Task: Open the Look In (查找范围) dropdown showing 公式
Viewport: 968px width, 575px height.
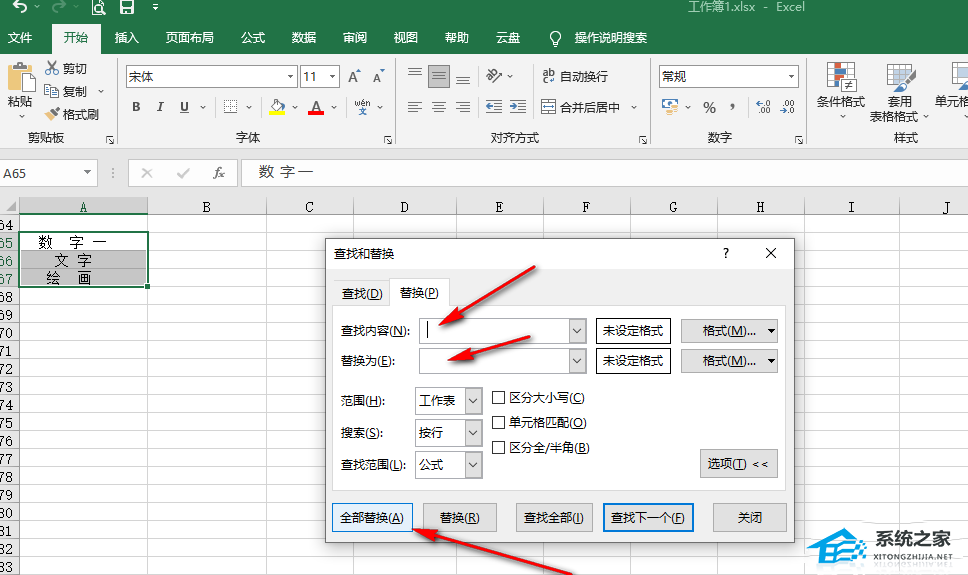Action: 473,464
